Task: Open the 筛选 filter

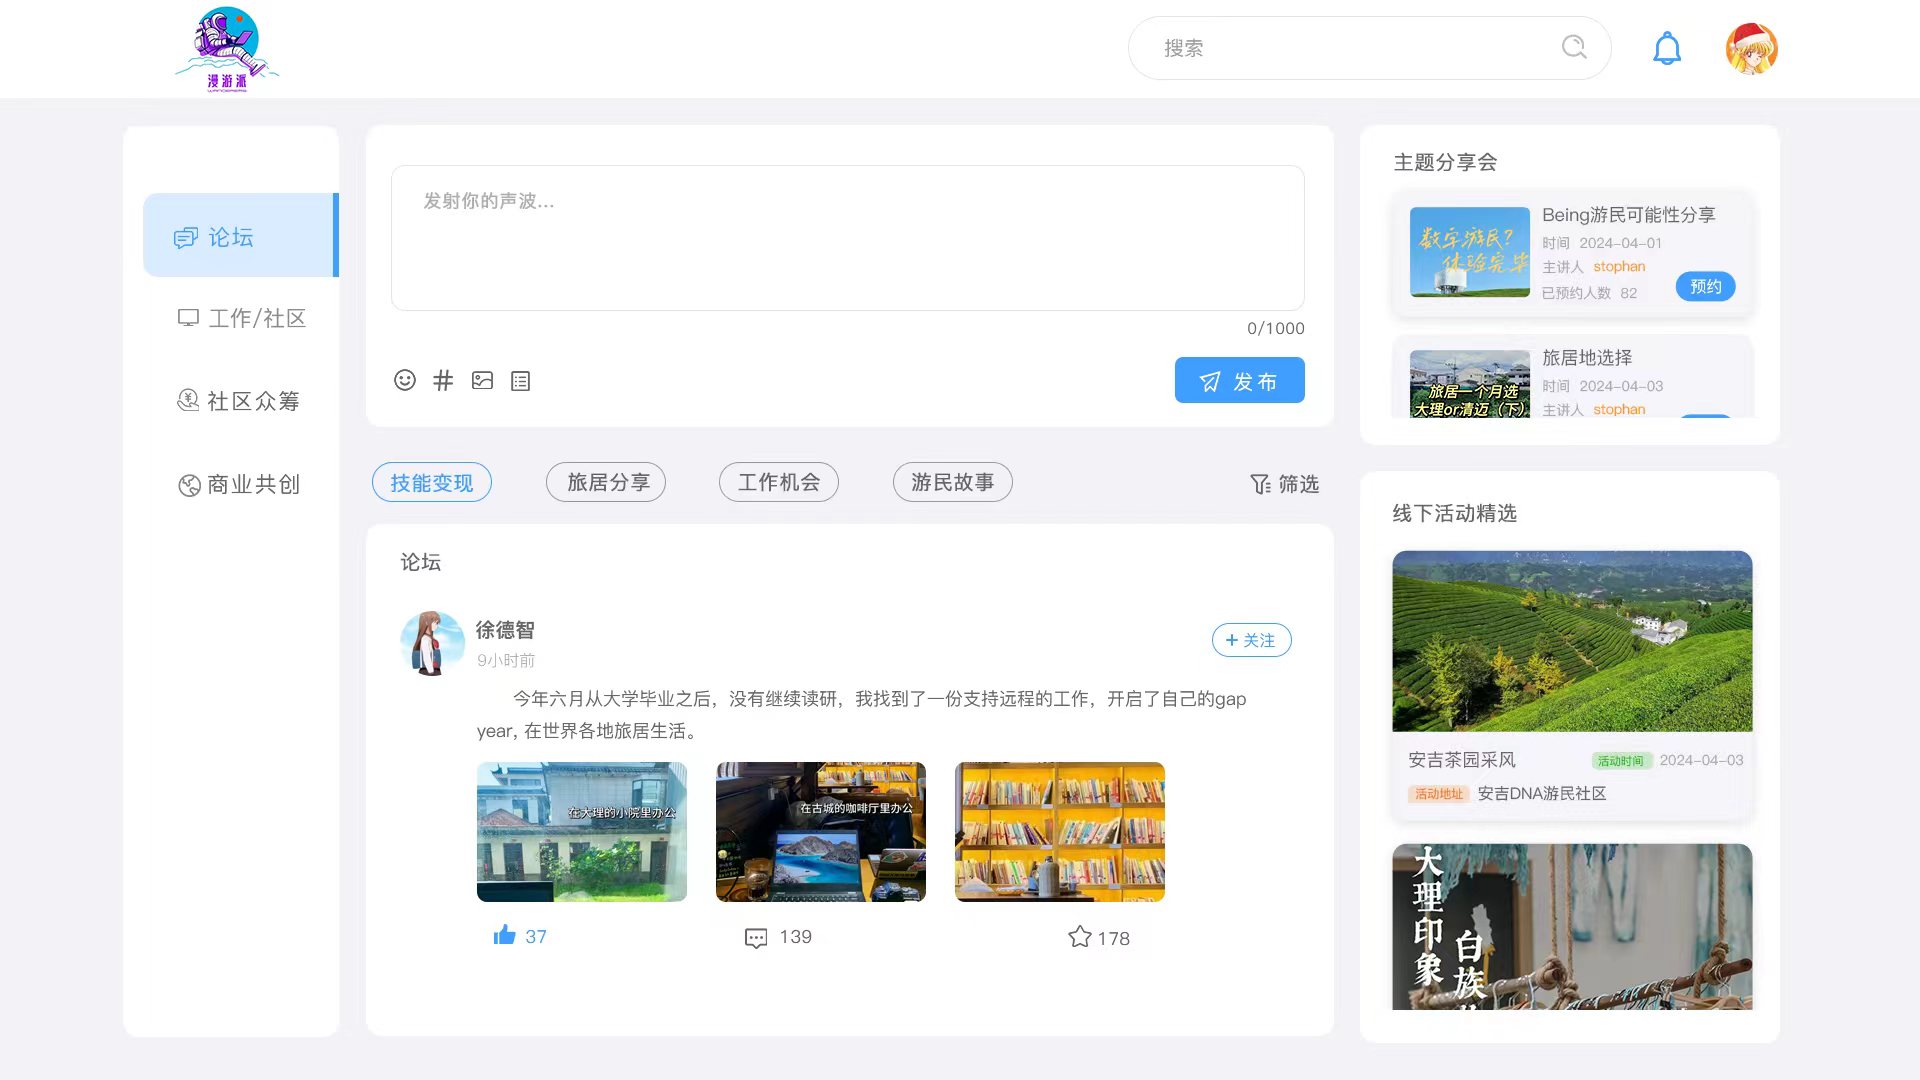Action: 1284,484
